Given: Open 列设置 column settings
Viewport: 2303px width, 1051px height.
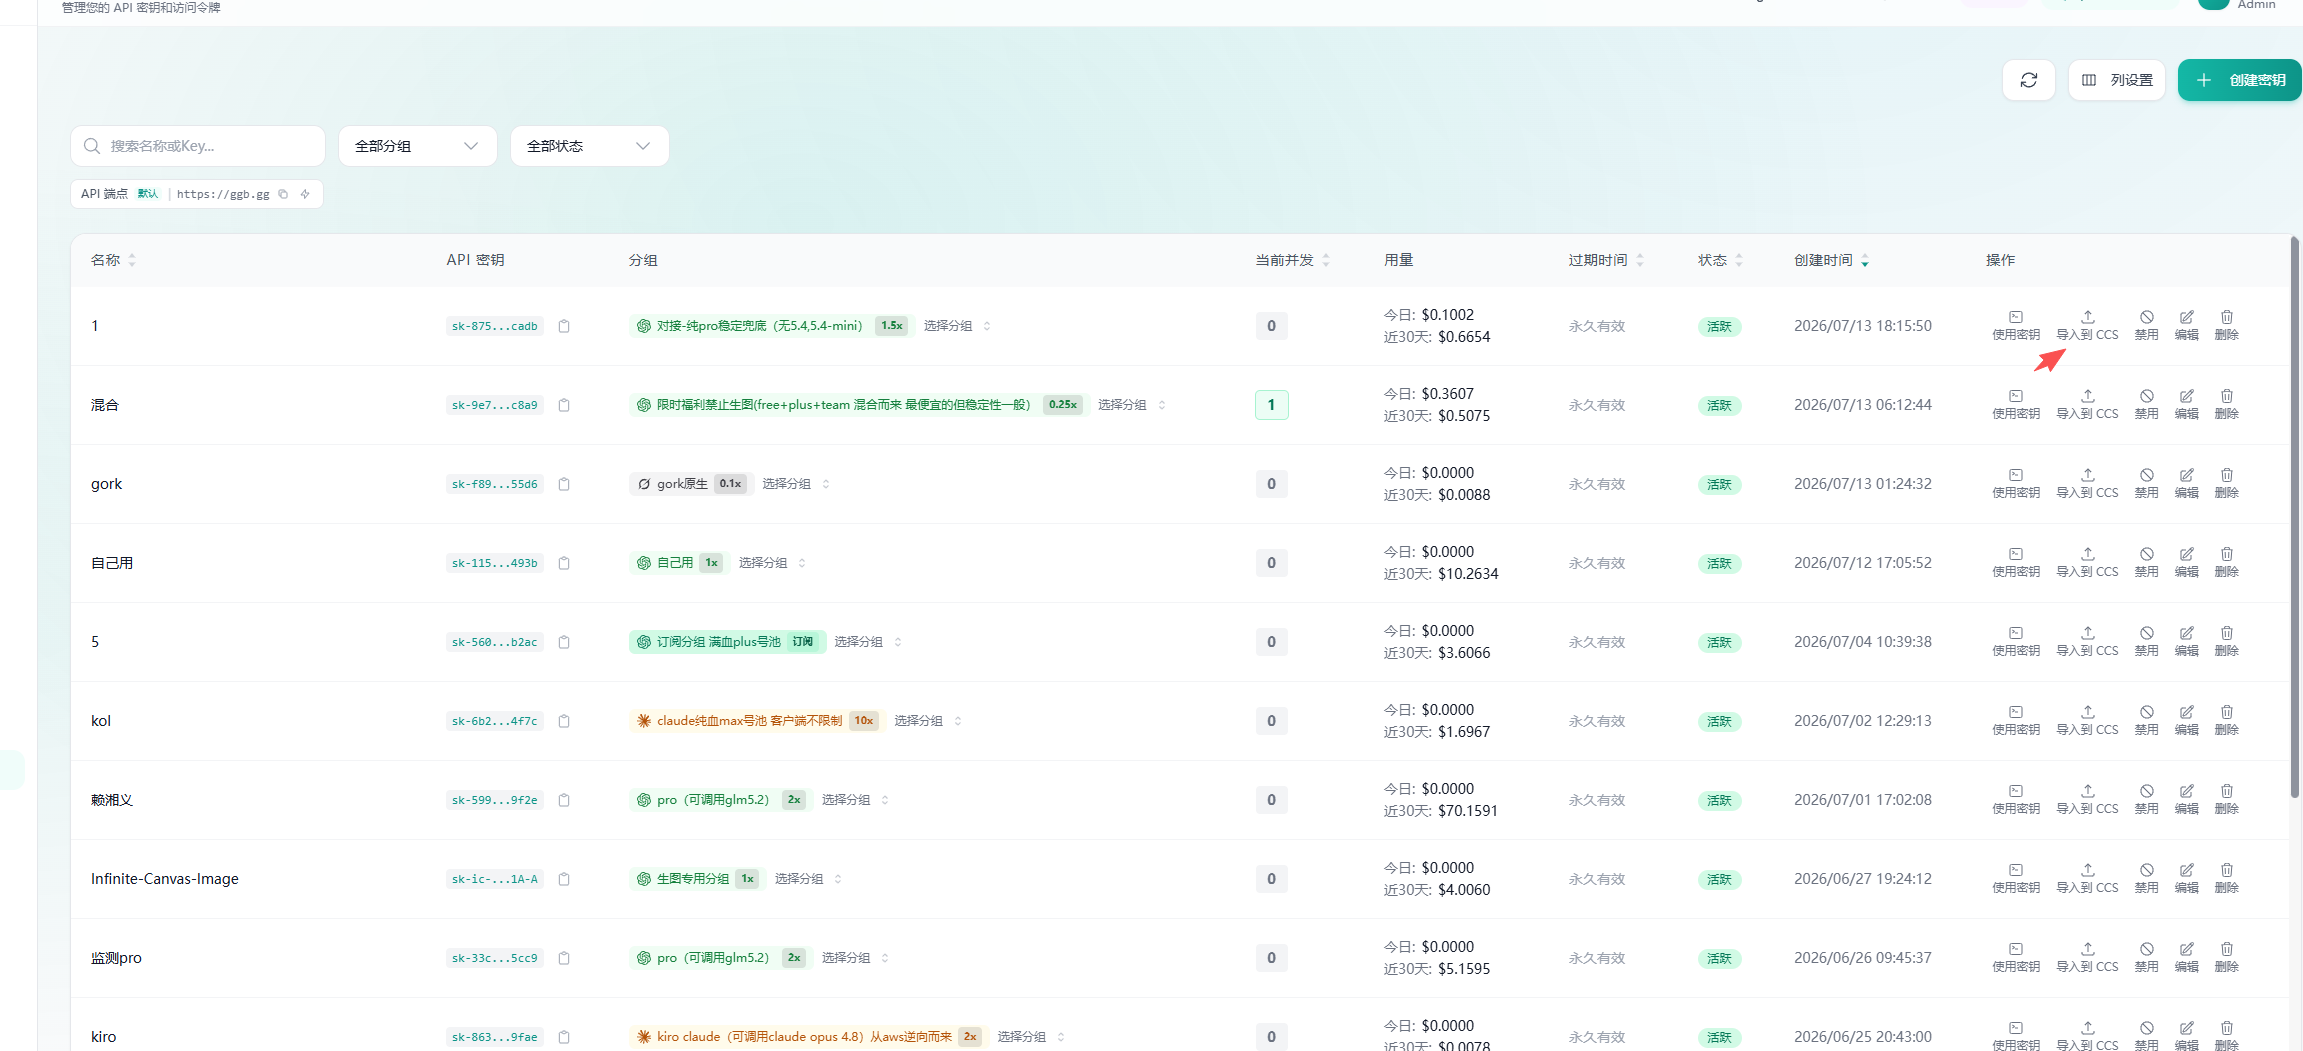Looking at the screenshot, I should point(2117,80).
